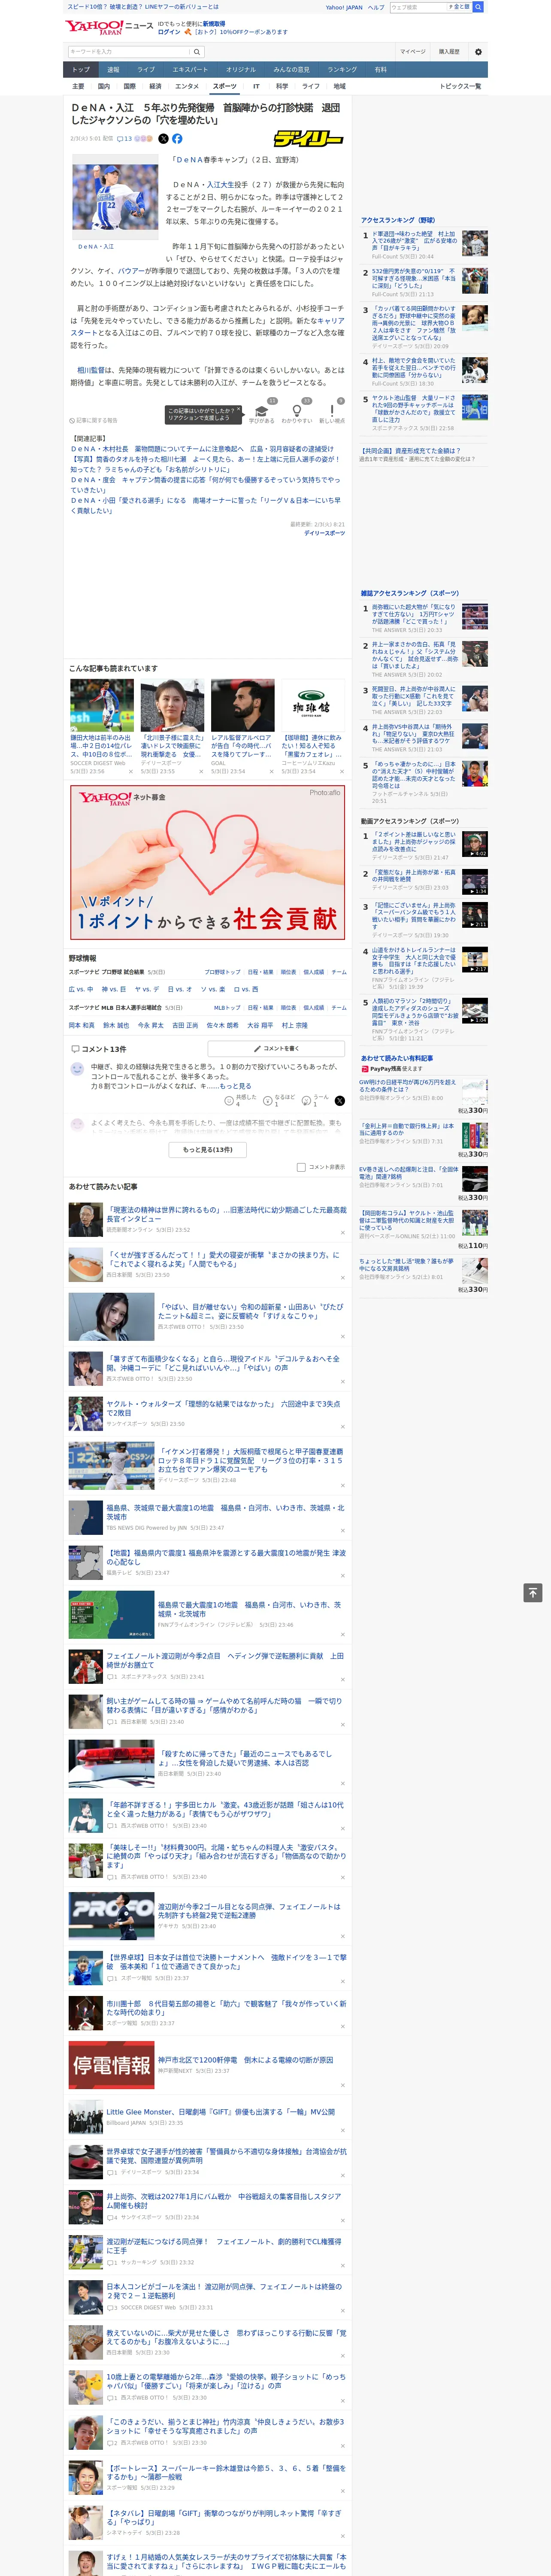Screen dimensions: 551x2576
Task: Select the 地域 category tab
Action: 339,86
